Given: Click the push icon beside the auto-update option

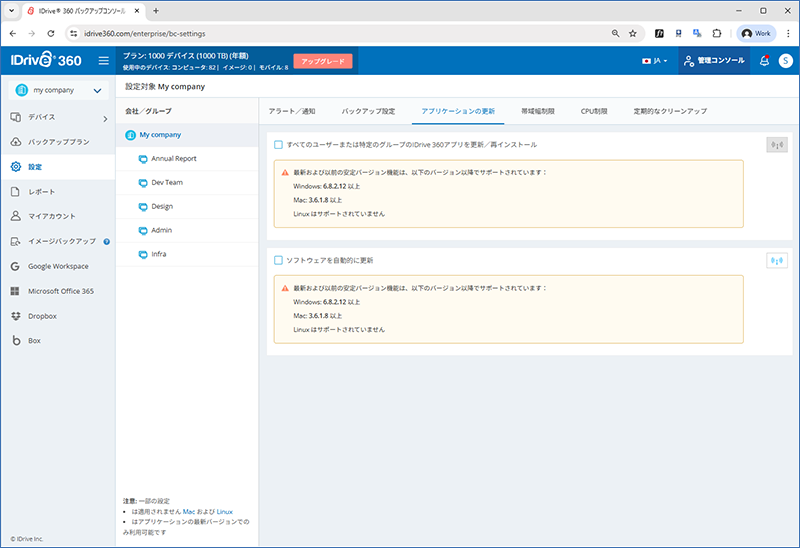Looking at the screenshot, I should coord(777,261).
